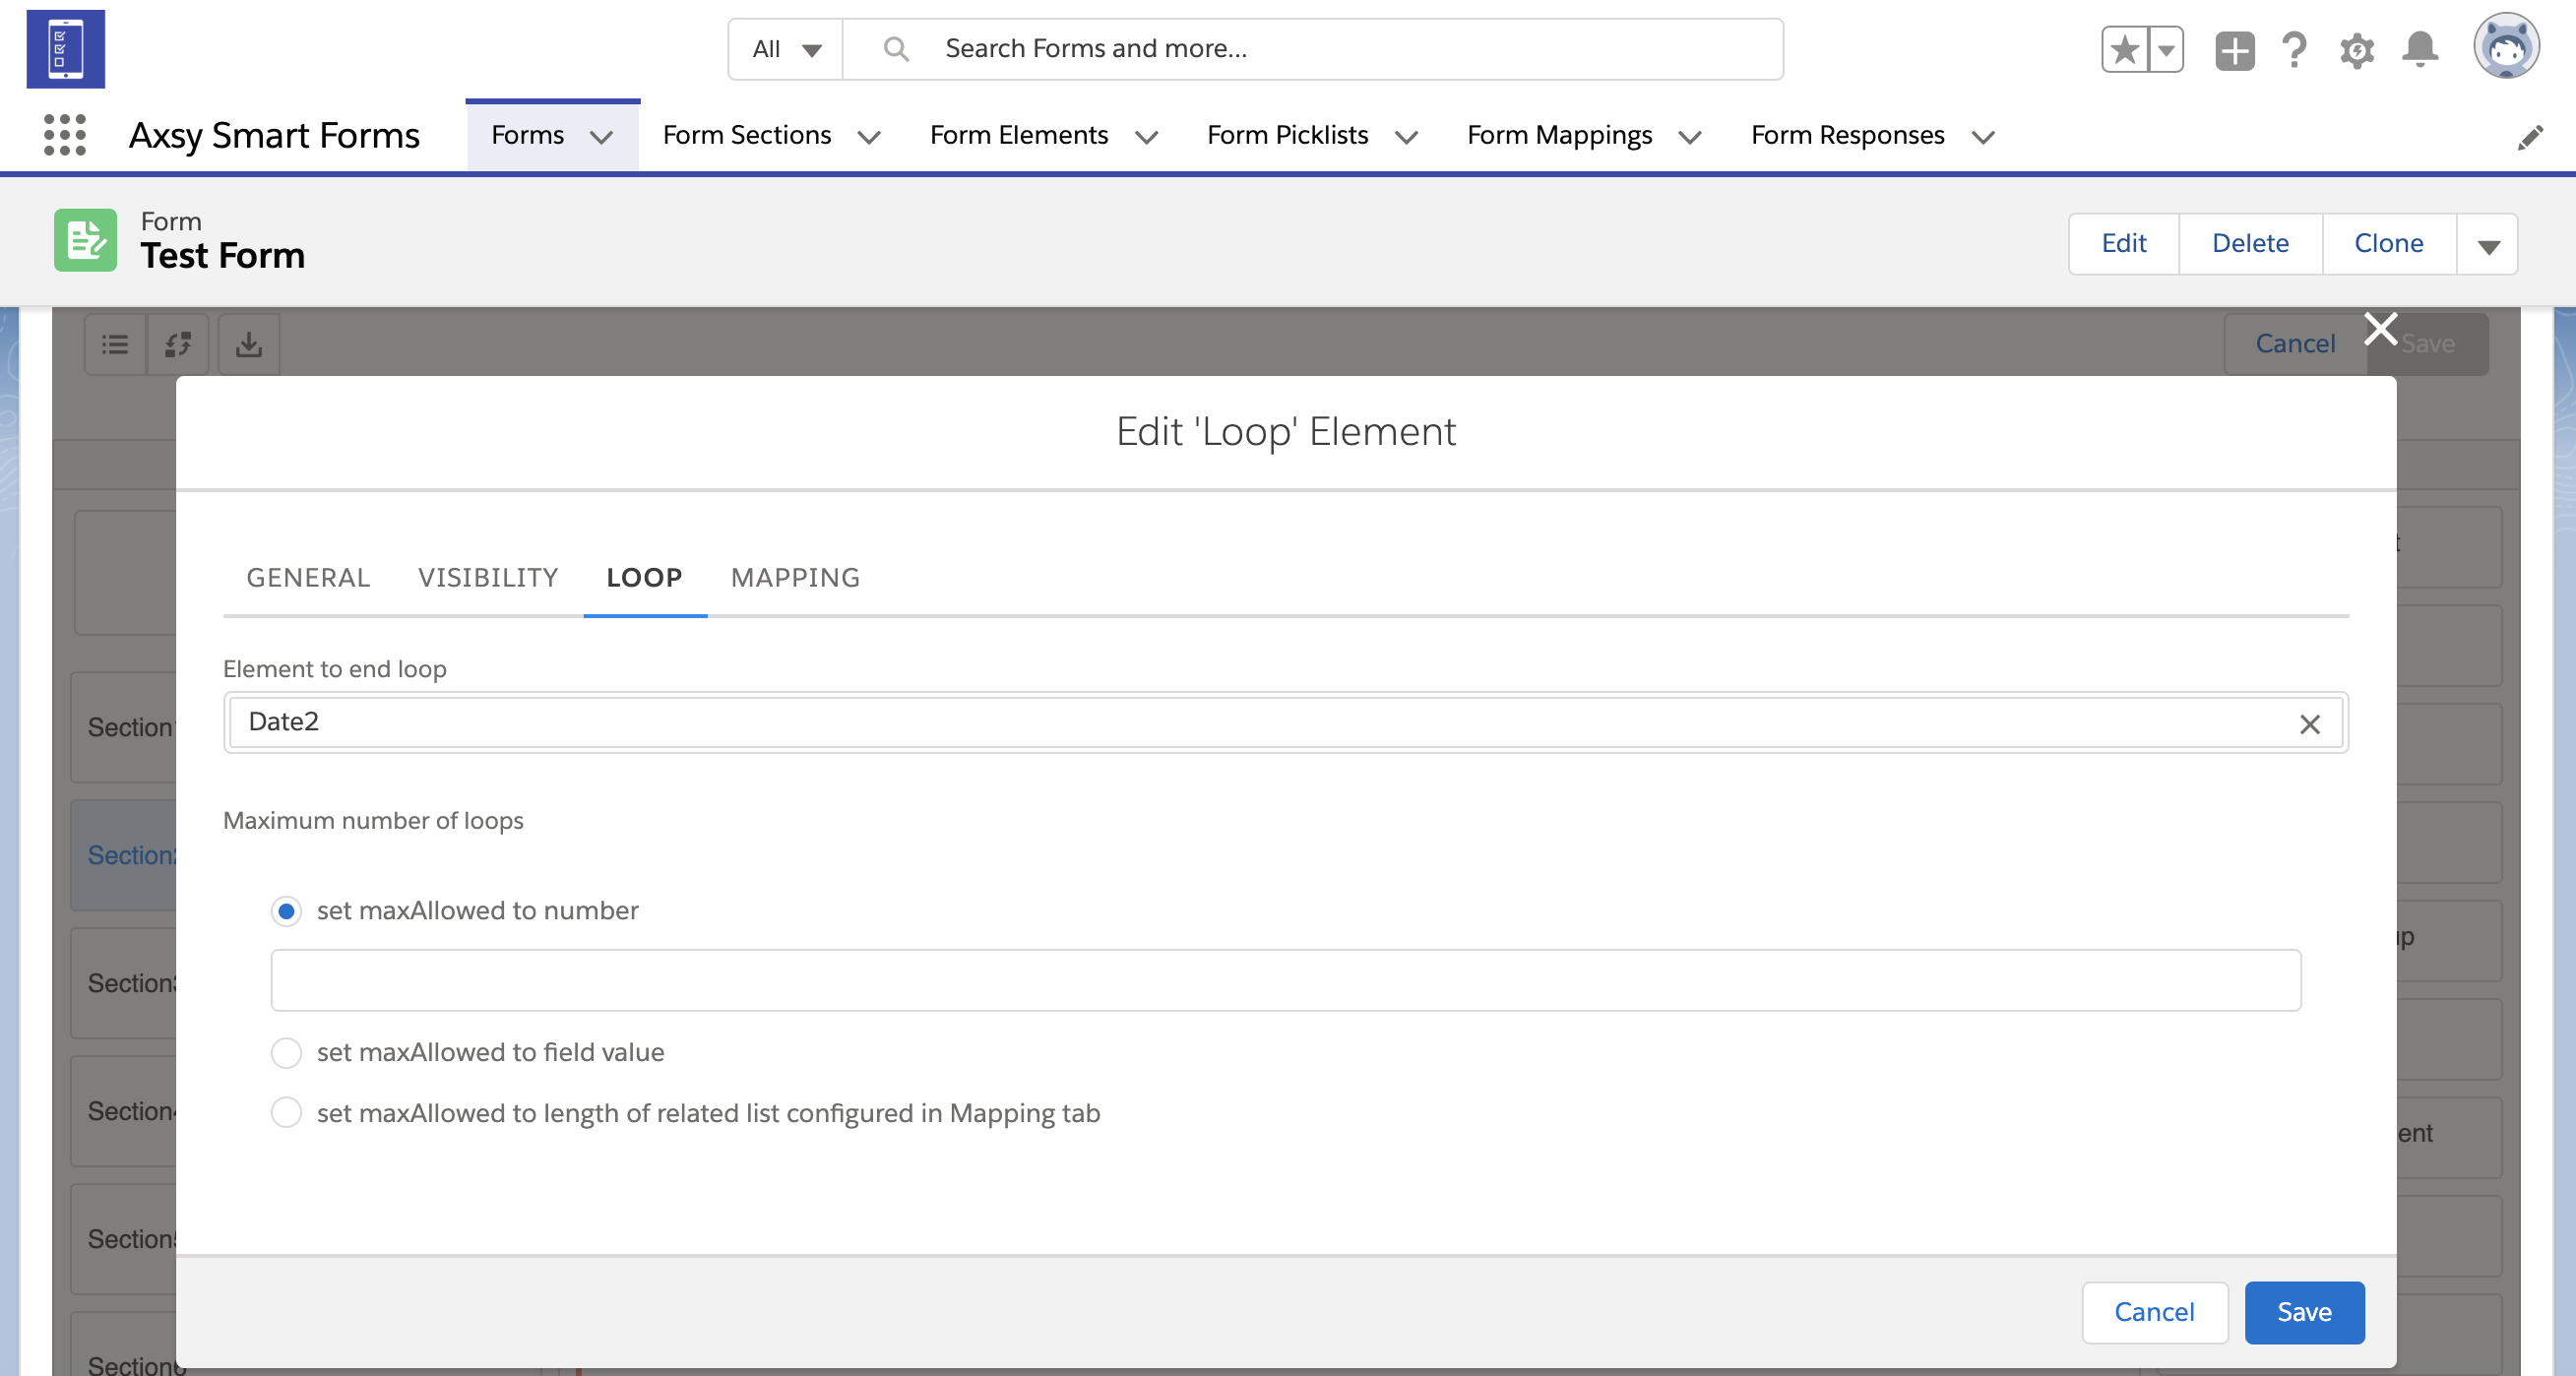Screen dimensions: 2576x1376
Task: Switch to the MAPPING tab
Action: (x=795, y=577)
